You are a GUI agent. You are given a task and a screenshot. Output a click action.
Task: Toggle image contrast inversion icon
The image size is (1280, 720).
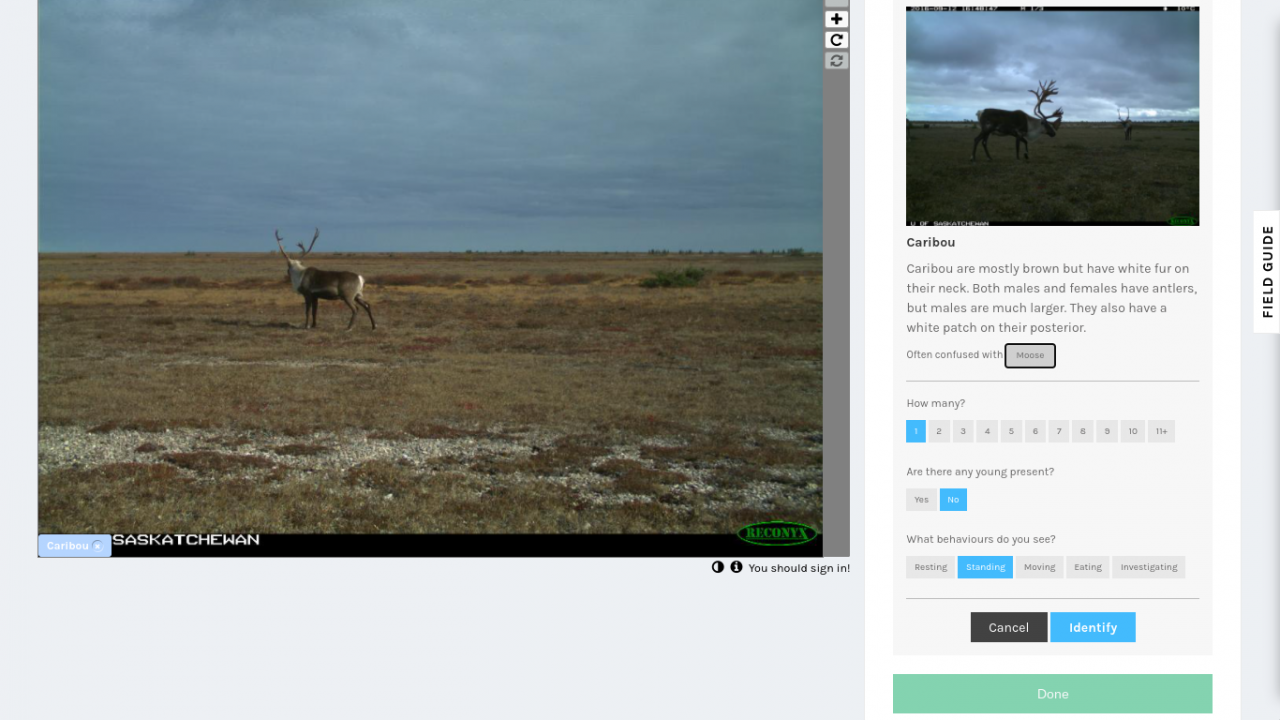(718, 567)
